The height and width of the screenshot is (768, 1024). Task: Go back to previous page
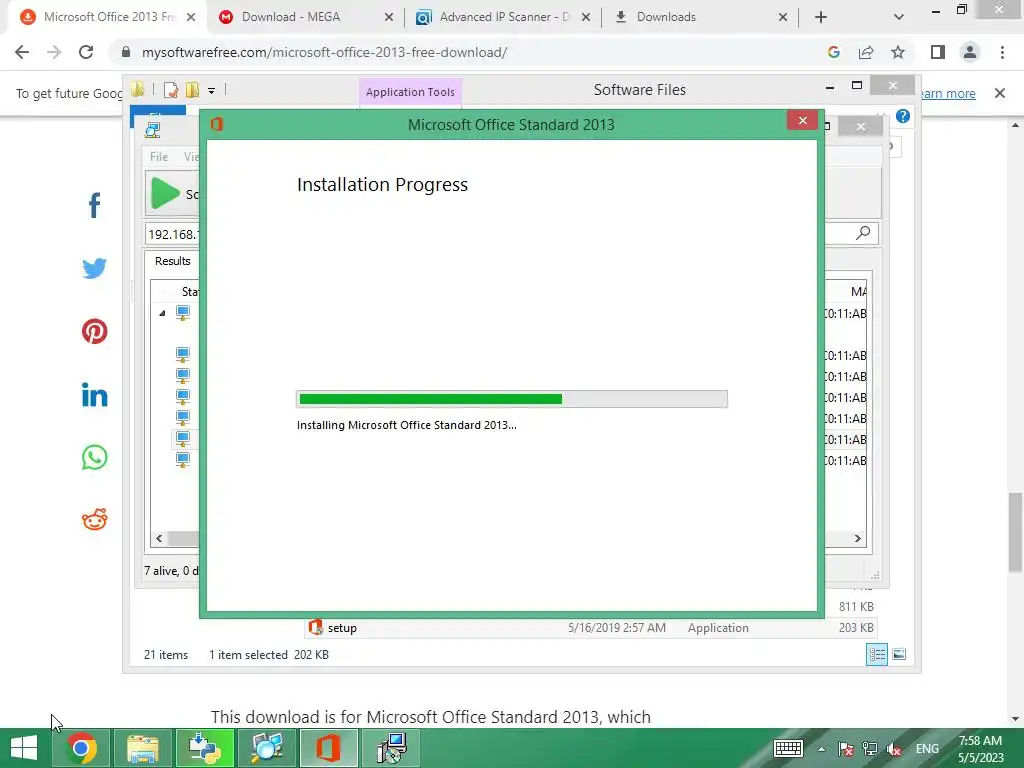(x=22, y=52)
